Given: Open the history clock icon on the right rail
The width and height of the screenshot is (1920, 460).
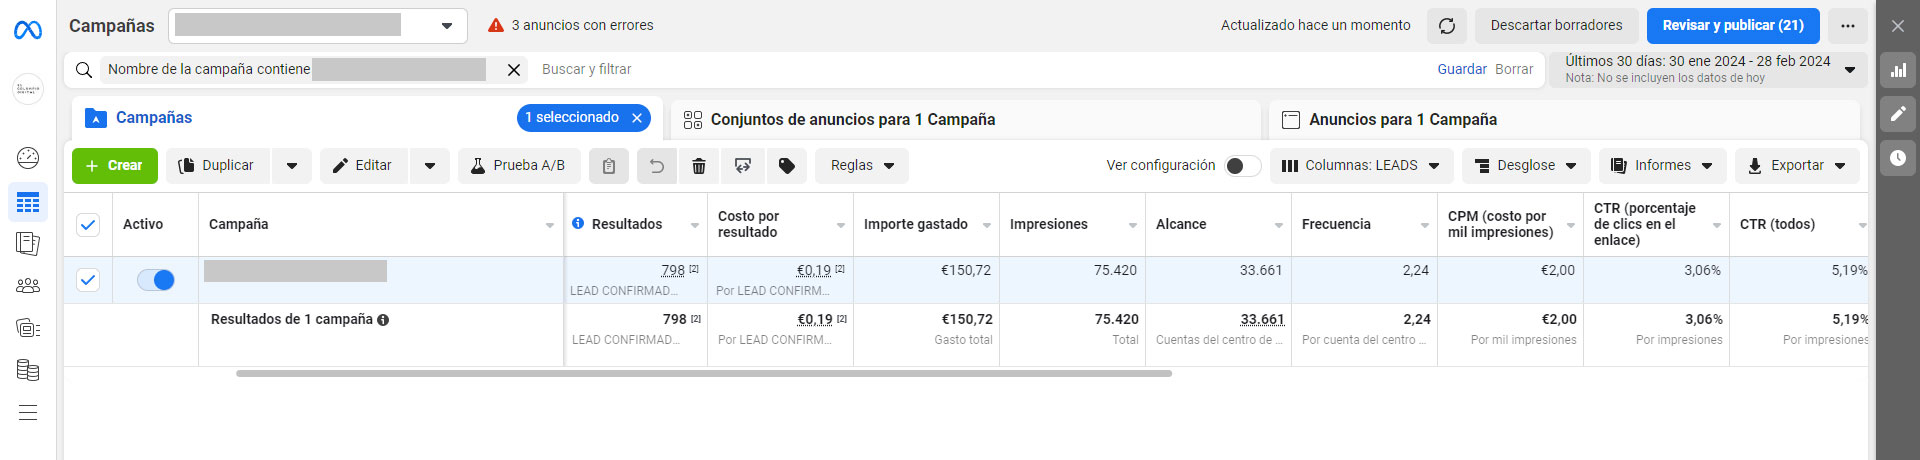Looking at the screenshot, I should [1898, 158].
